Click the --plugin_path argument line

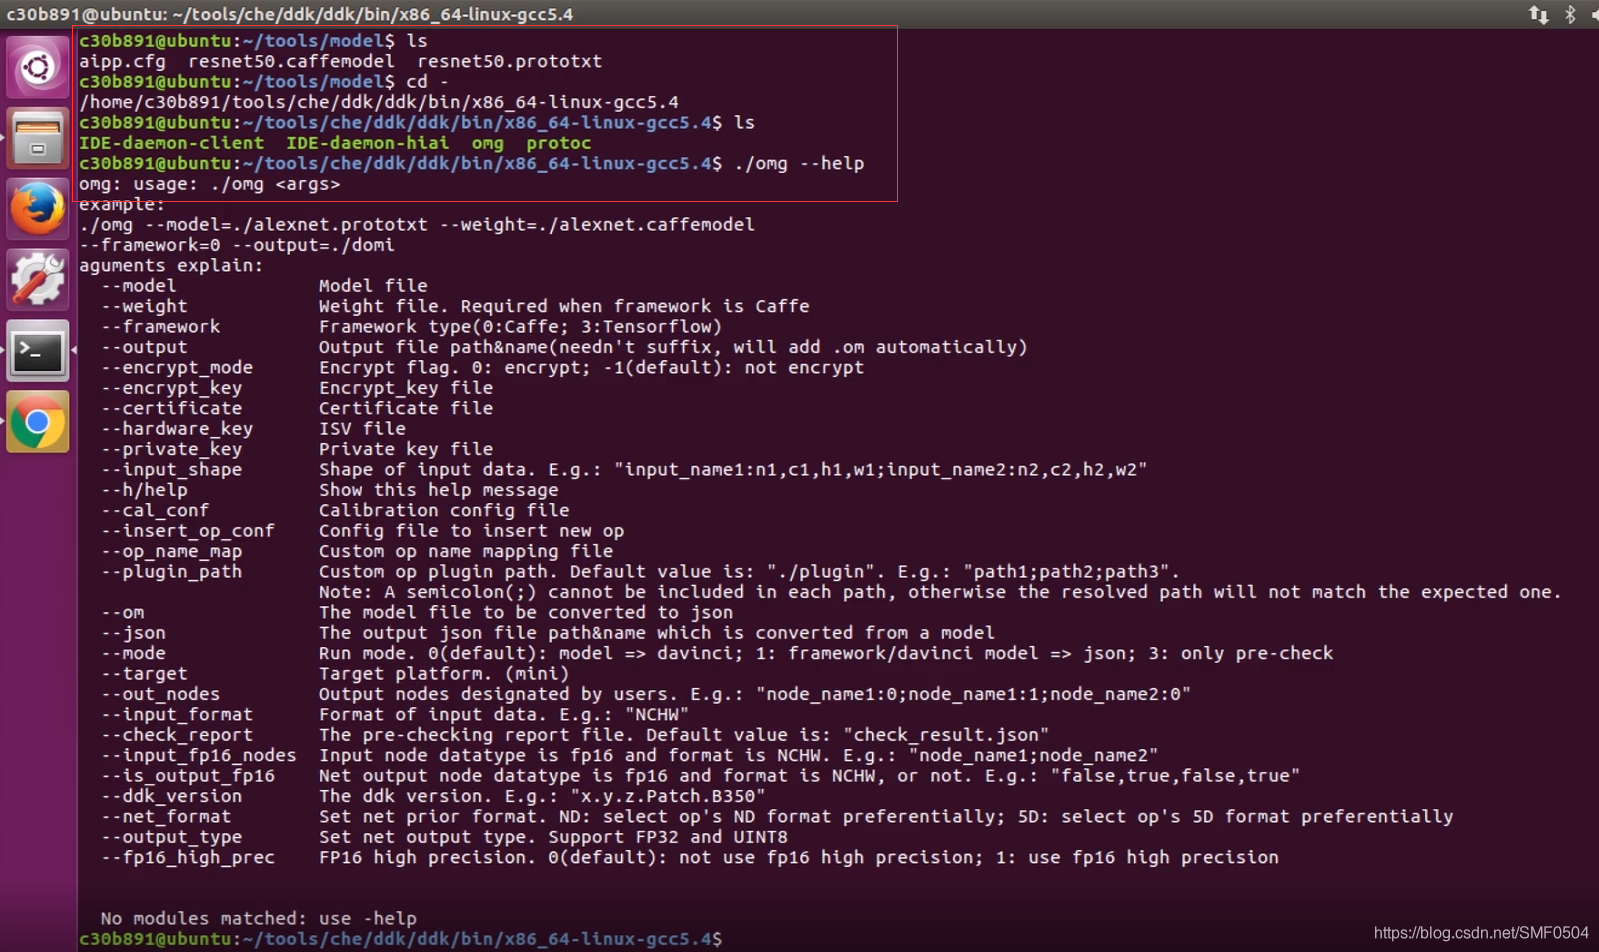(x=640, y=572)
